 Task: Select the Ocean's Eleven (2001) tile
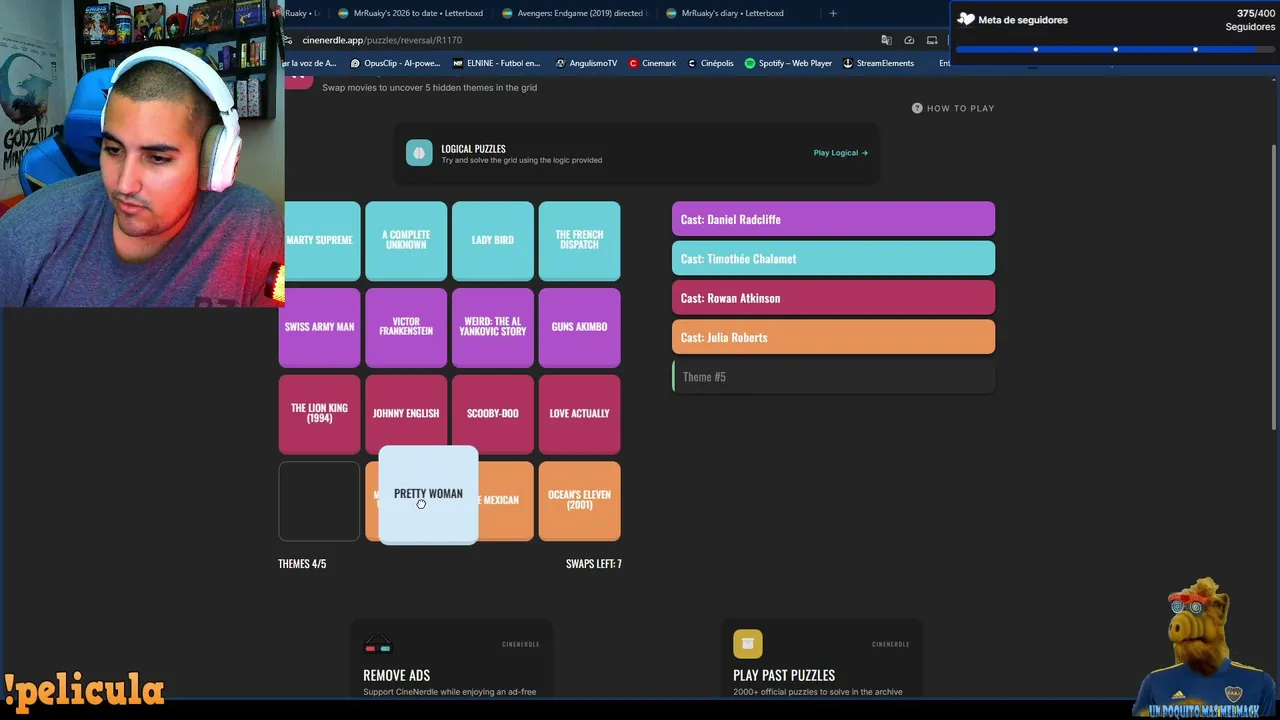(x=580, y=501)
